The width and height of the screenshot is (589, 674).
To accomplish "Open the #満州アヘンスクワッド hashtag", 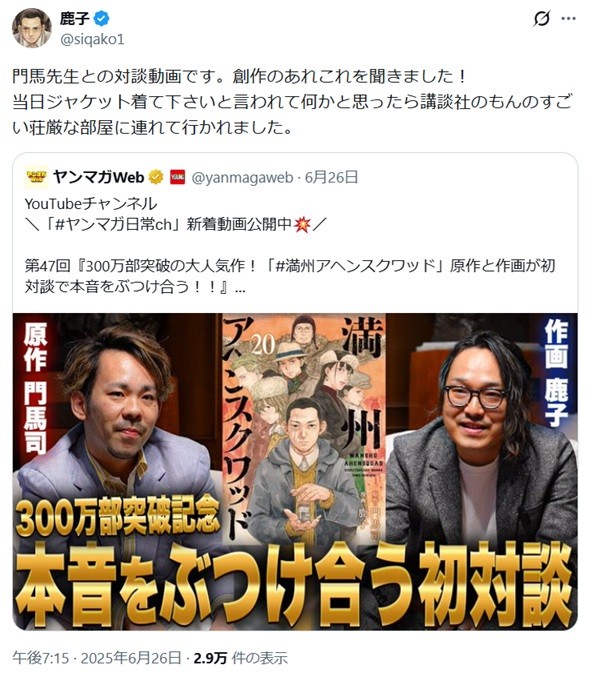I will (356, 266).
